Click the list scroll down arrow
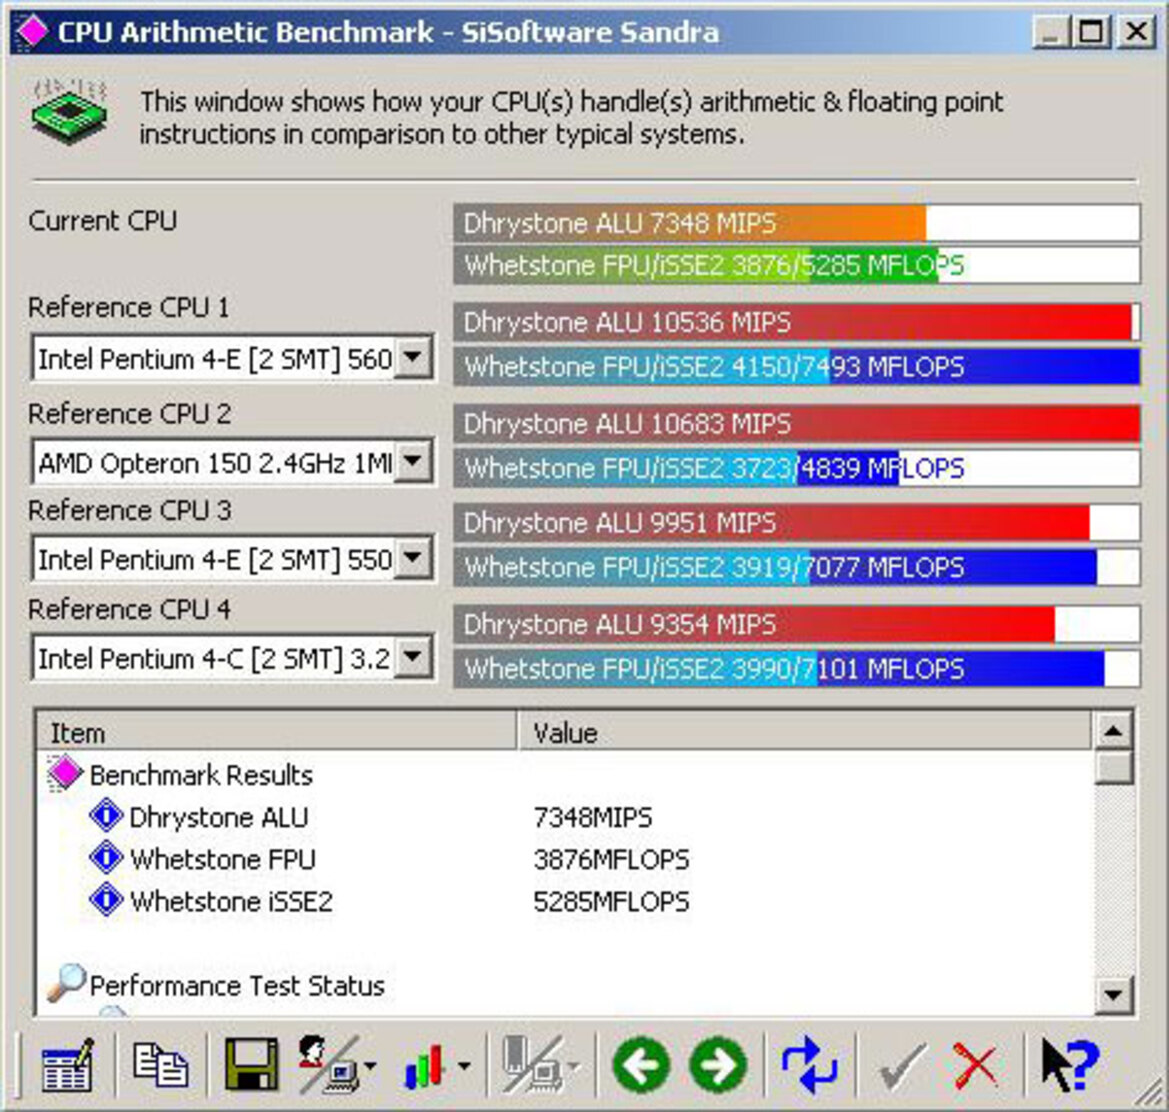The width and height of the screenshot is (1169, 1112). click(1114, 994)
